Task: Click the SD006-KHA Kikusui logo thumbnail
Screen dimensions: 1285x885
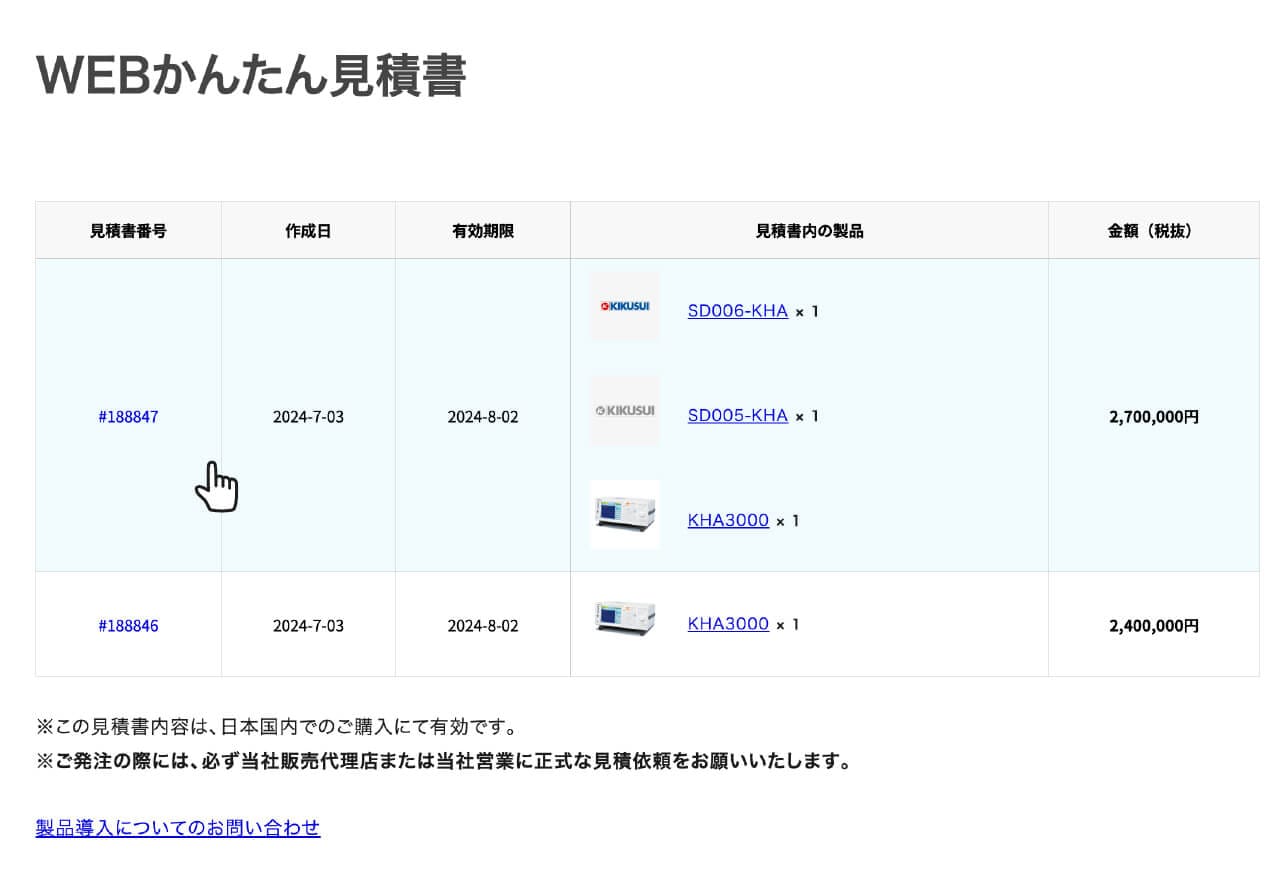Action: (625, 307)
